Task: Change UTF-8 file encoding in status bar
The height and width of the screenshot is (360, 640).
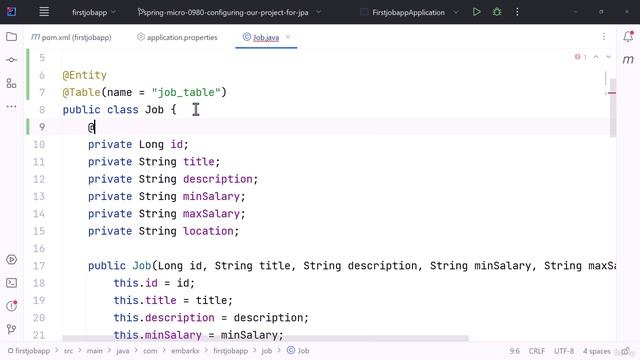Action: click(x=564, y=351)
